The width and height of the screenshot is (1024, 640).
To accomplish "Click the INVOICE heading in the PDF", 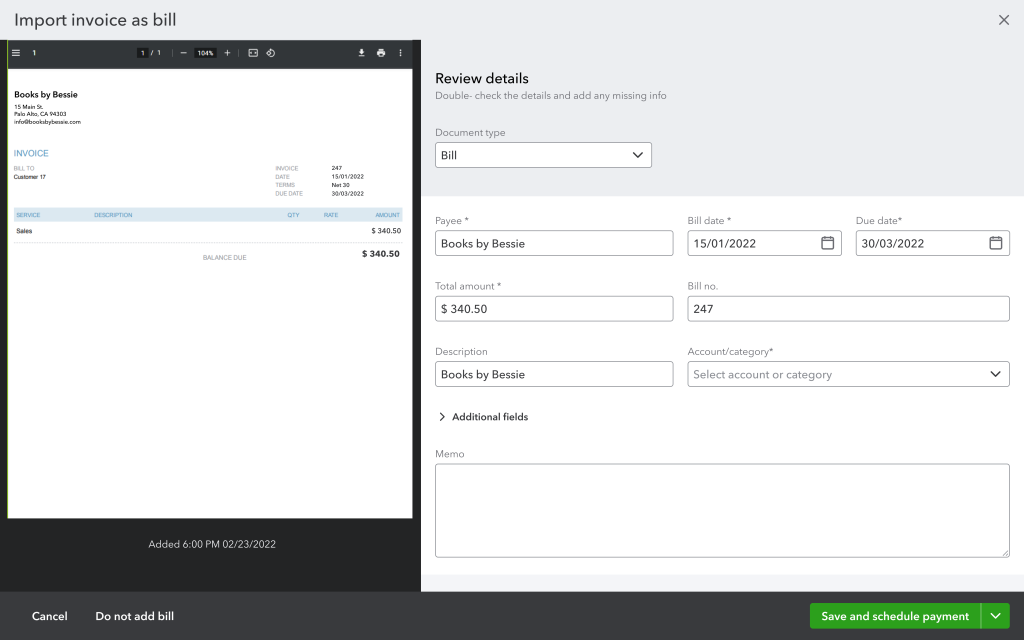I will click(x=31, y=153).
